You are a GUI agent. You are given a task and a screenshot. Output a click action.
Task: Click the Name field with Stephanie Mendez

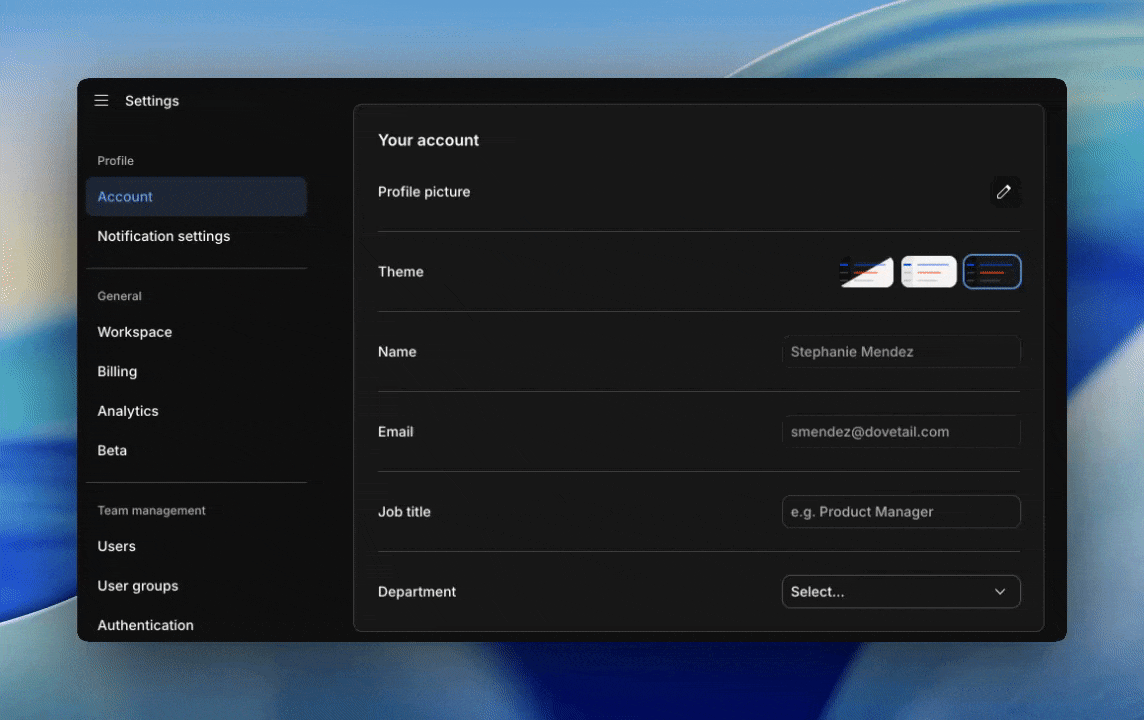(901, 352)
